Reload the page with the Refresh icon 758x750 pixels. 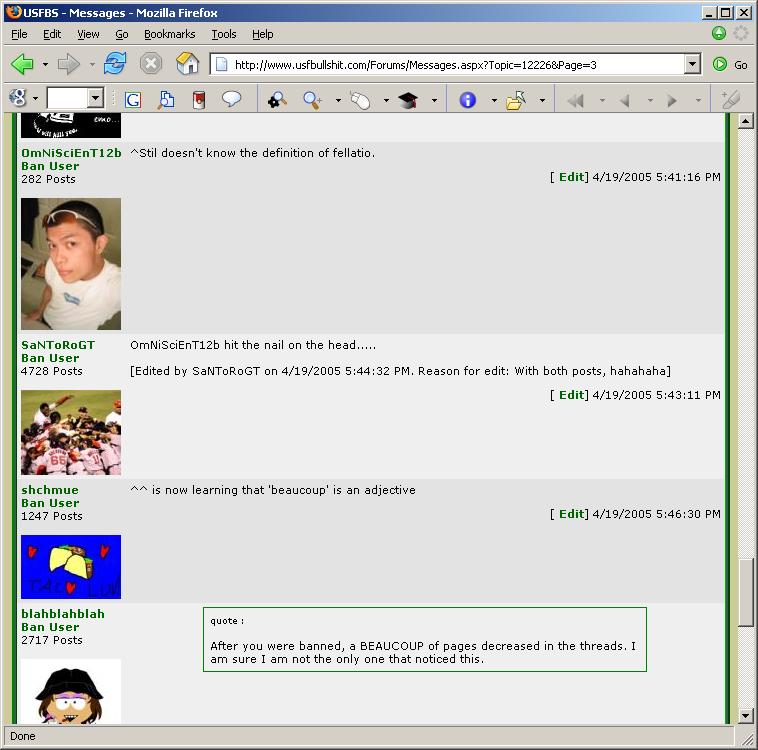click(115, 63)
